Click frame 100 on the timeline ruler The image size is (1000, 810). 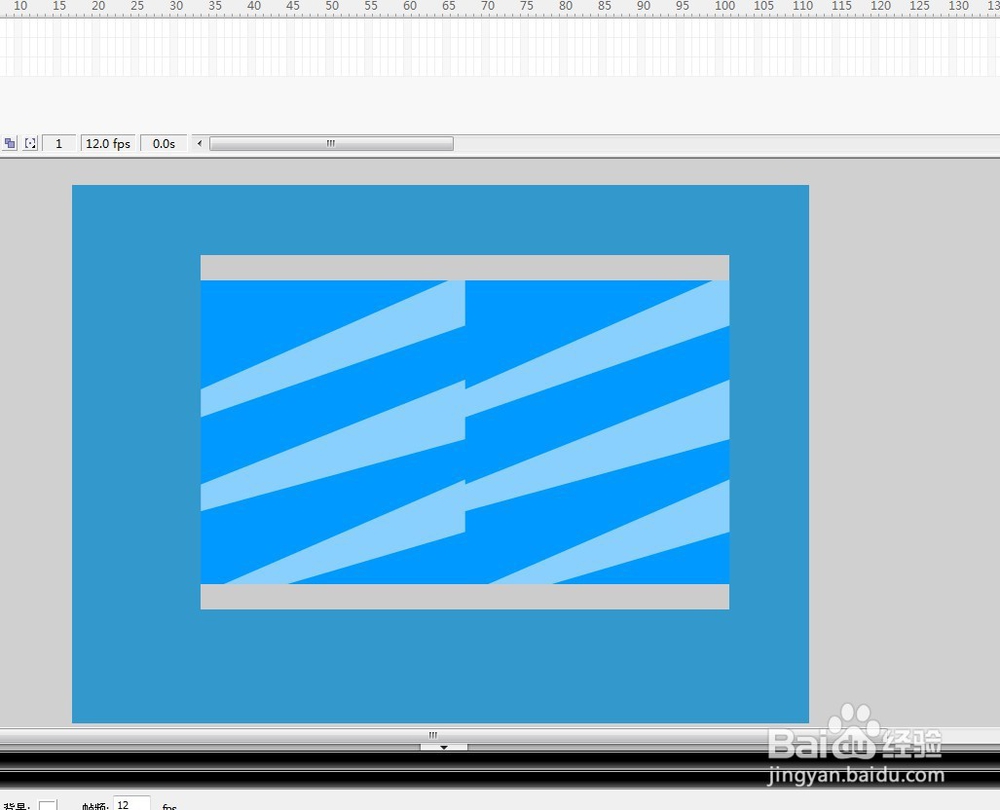724,6
